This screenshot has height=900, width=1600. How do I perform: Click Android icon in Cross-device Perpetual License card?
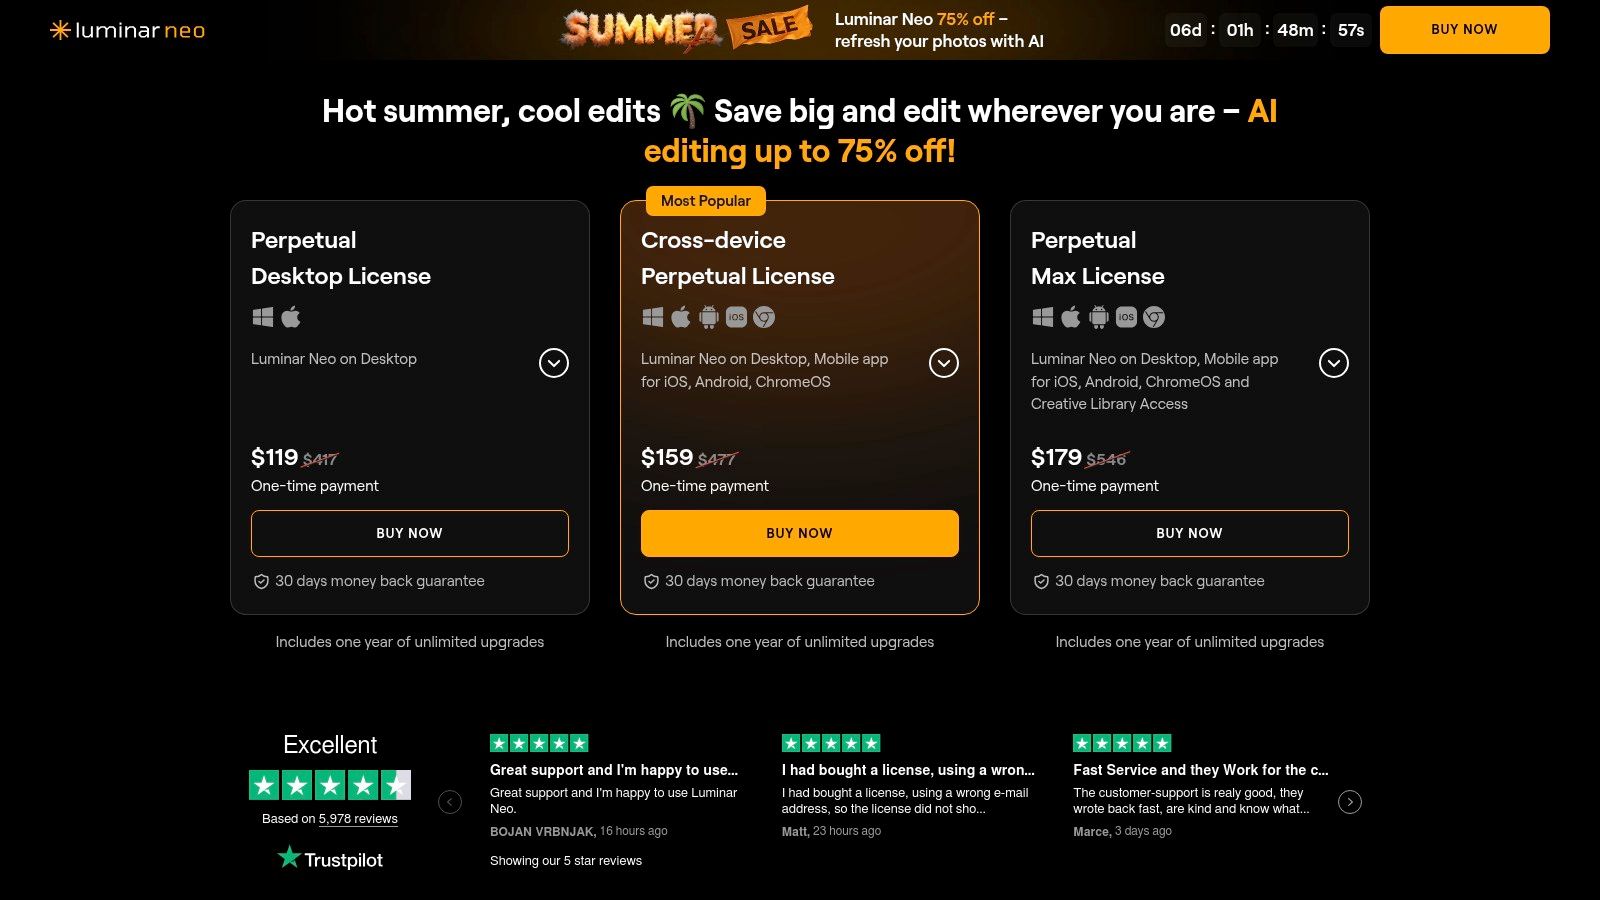tap(709, 317)
